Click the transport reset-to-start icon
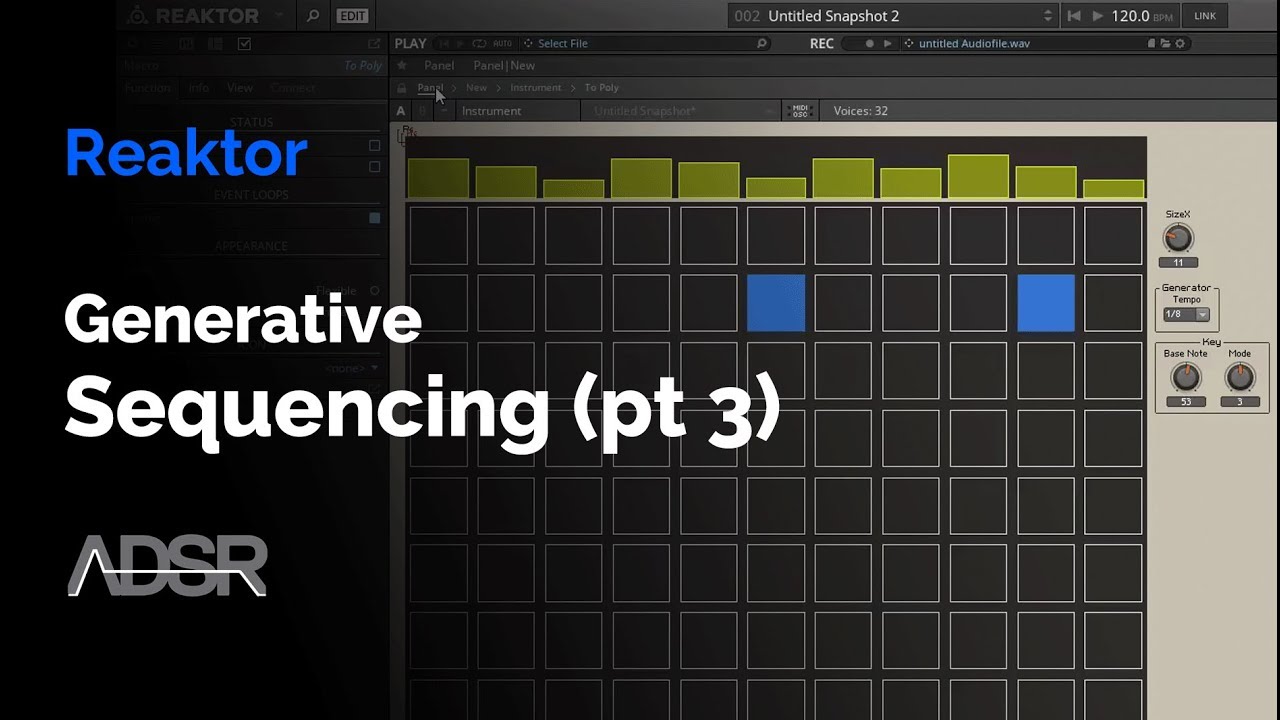Viewport: 1280px width, 720px height. [x=1074, y=15]
